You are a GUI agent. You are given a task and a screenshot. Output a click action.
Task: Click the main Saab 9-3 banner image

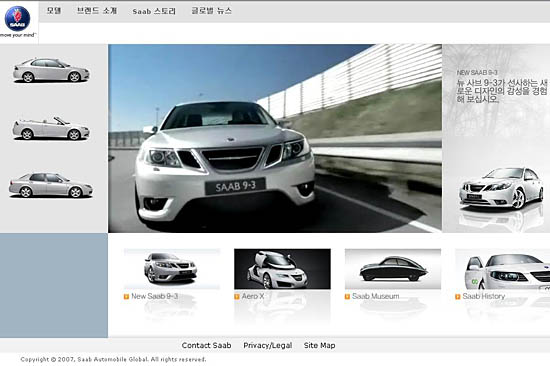pos(275,138)
